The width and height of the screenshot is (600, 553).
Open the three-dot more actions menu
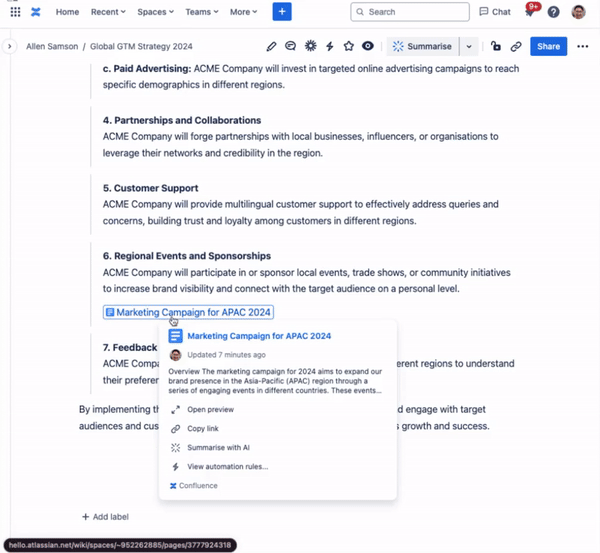[x=582, y=46]
